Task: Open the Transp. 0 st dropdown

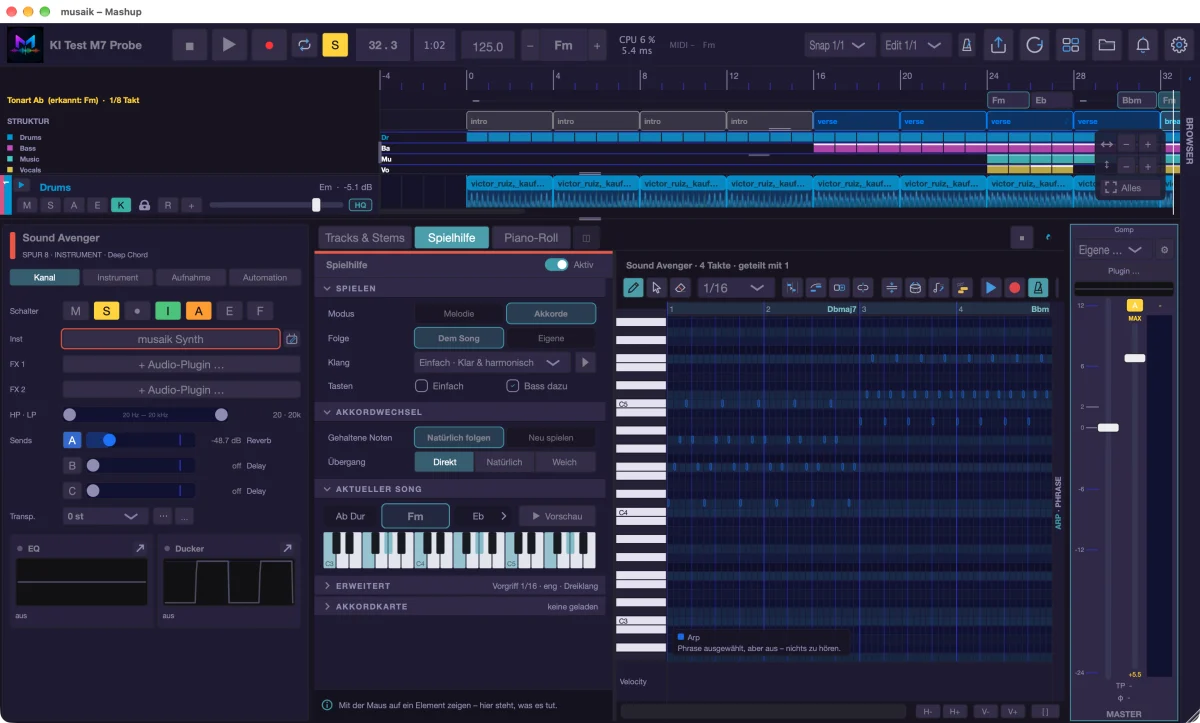Action: tap(105, 516)
